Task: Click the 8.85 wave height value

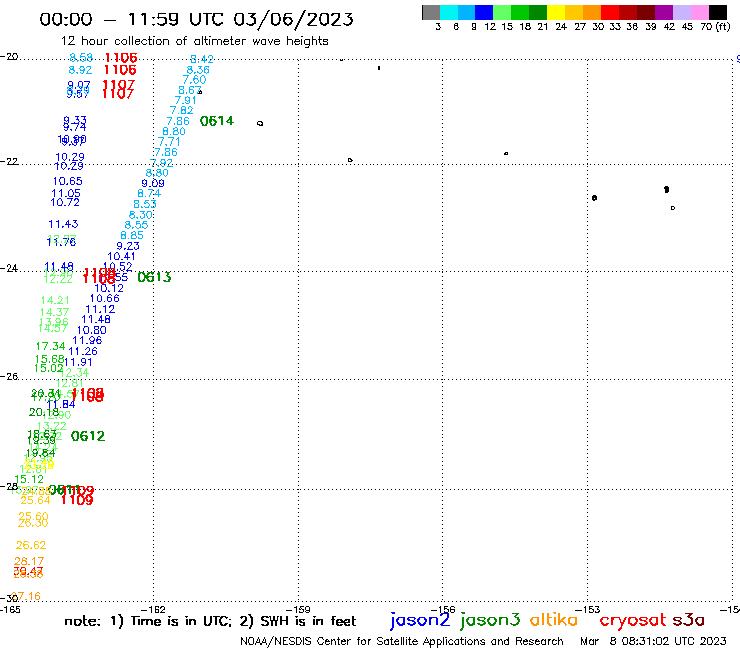Action: coord(132,236)
